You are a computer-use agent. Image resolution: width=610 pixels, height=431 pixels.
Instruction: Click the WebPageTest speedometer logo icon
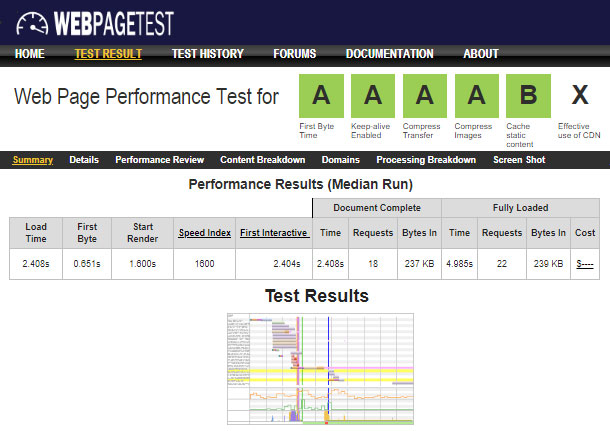(x=32, y=24)
